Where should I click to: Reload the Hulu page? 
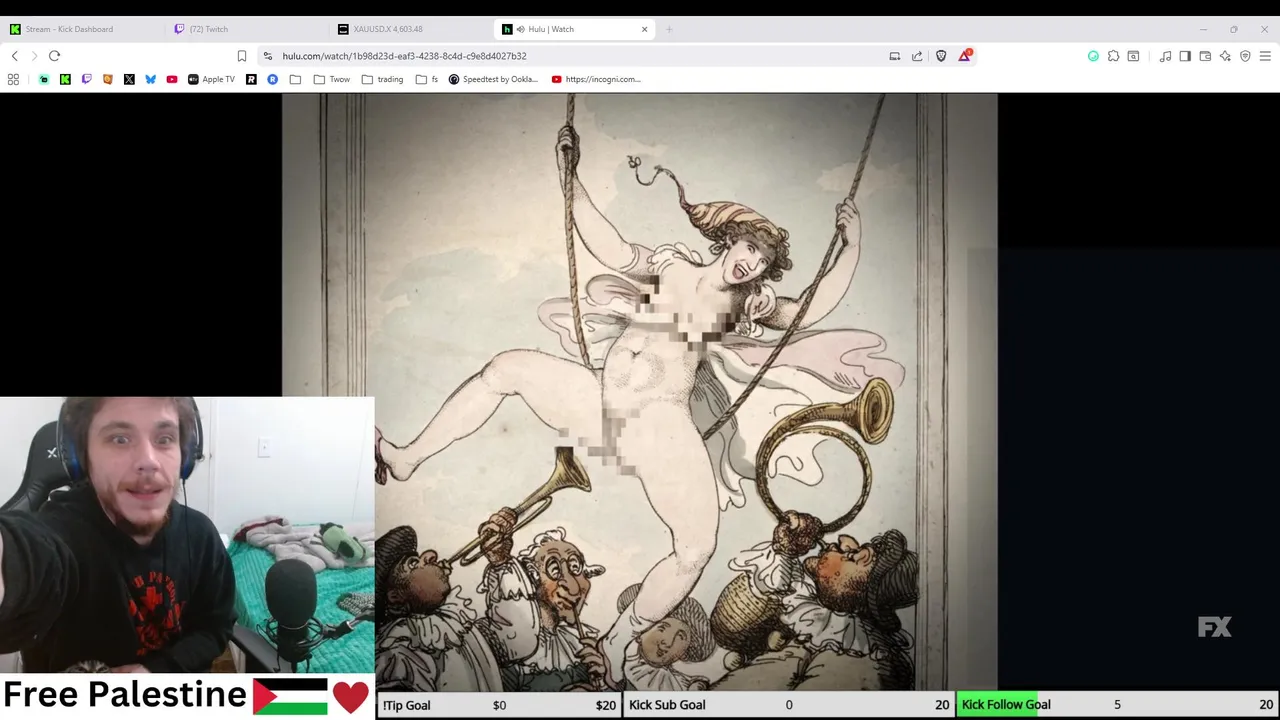point(55,56)
